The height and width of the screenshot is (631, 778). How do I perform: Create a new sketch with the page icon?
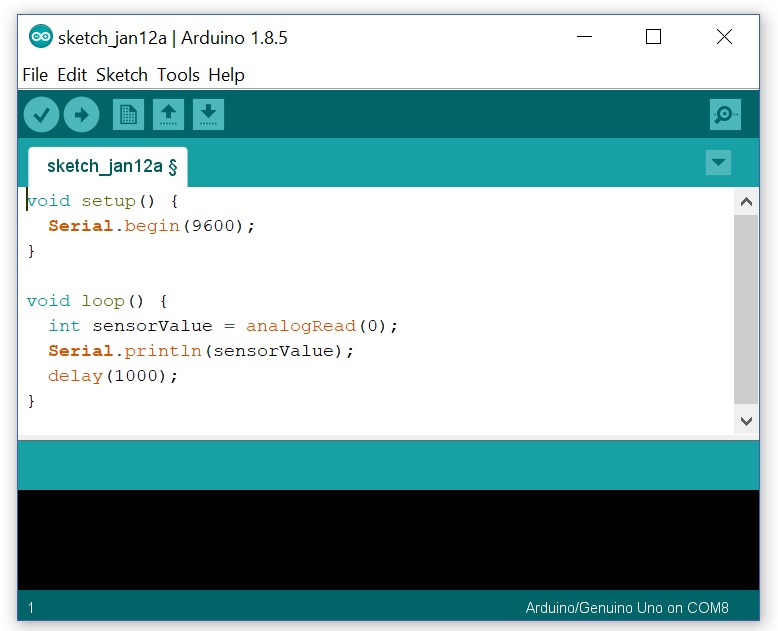(129, 115)
